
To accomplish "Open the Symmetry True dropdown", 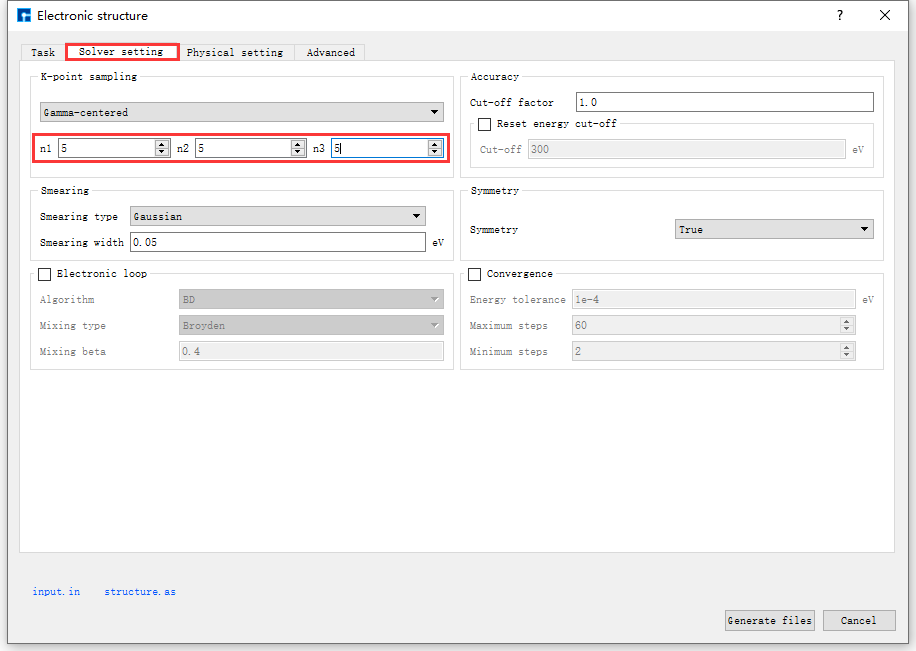I will click(x=774, y=230).
